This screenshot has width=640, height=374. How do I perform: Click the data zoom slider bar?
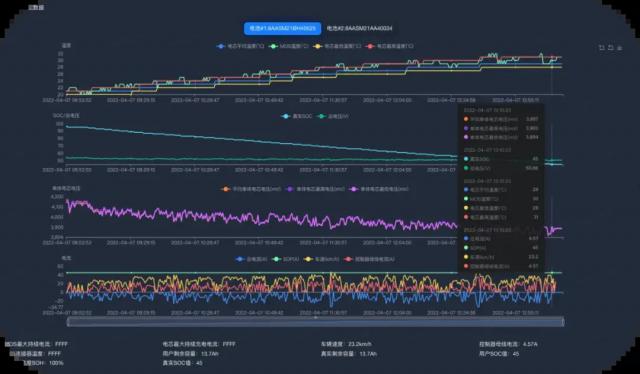click(315, 322)
